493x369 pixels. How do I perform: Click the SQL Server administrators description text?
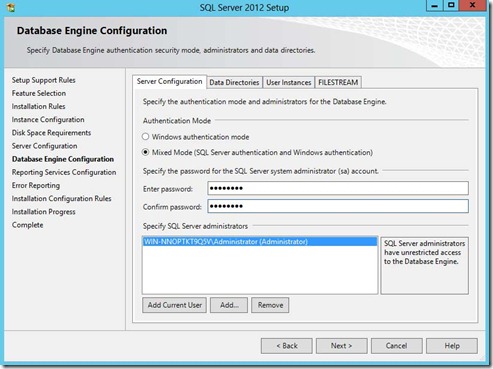point(424,252)
